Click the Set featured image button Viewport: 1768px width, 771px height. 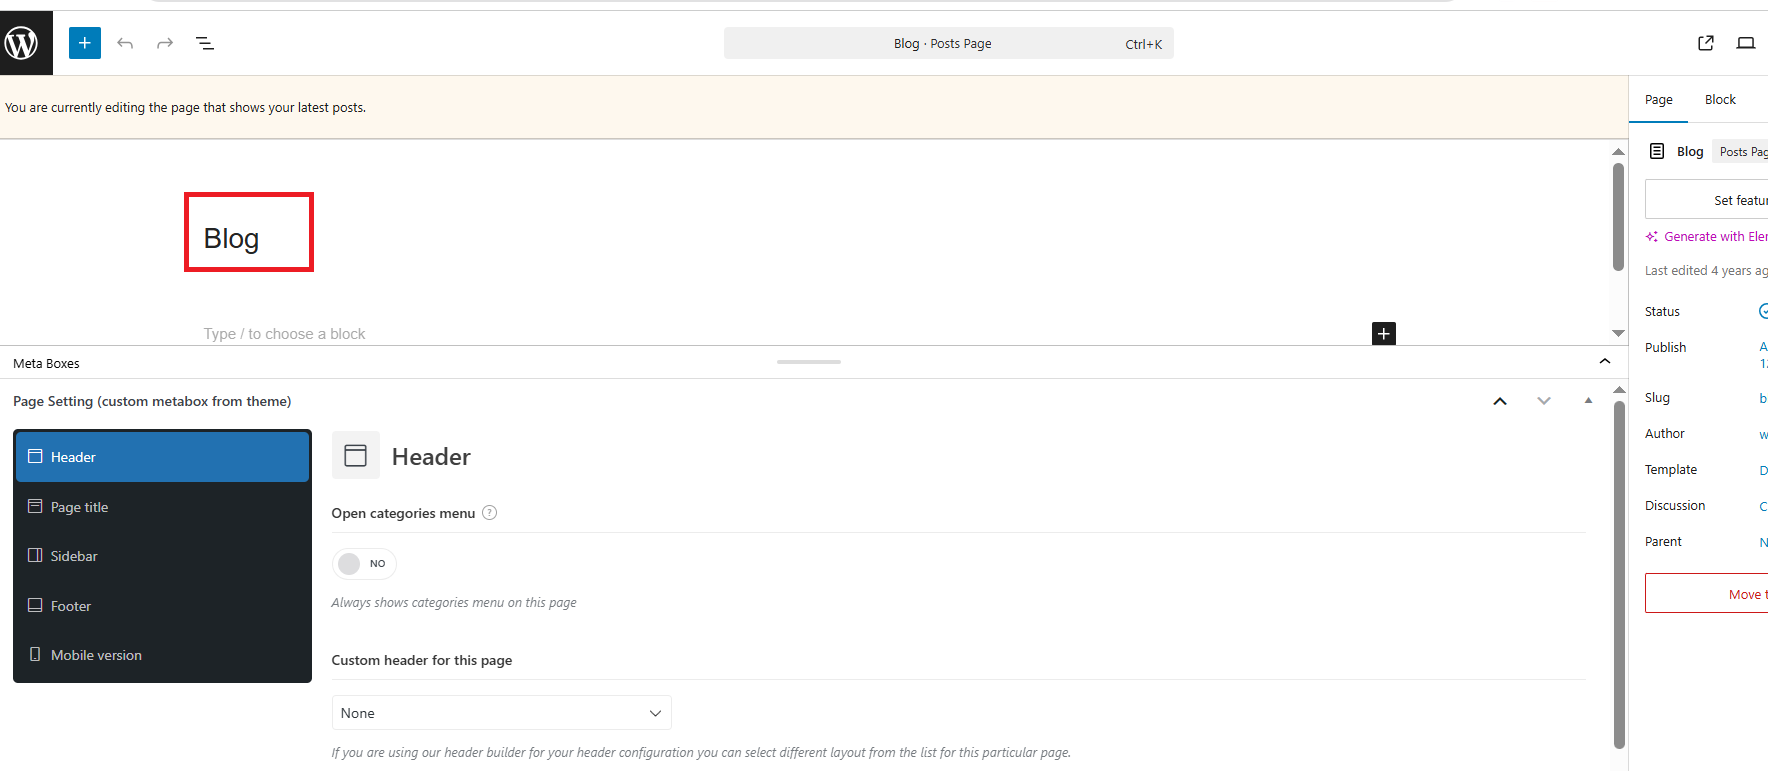click(1706, 200)
